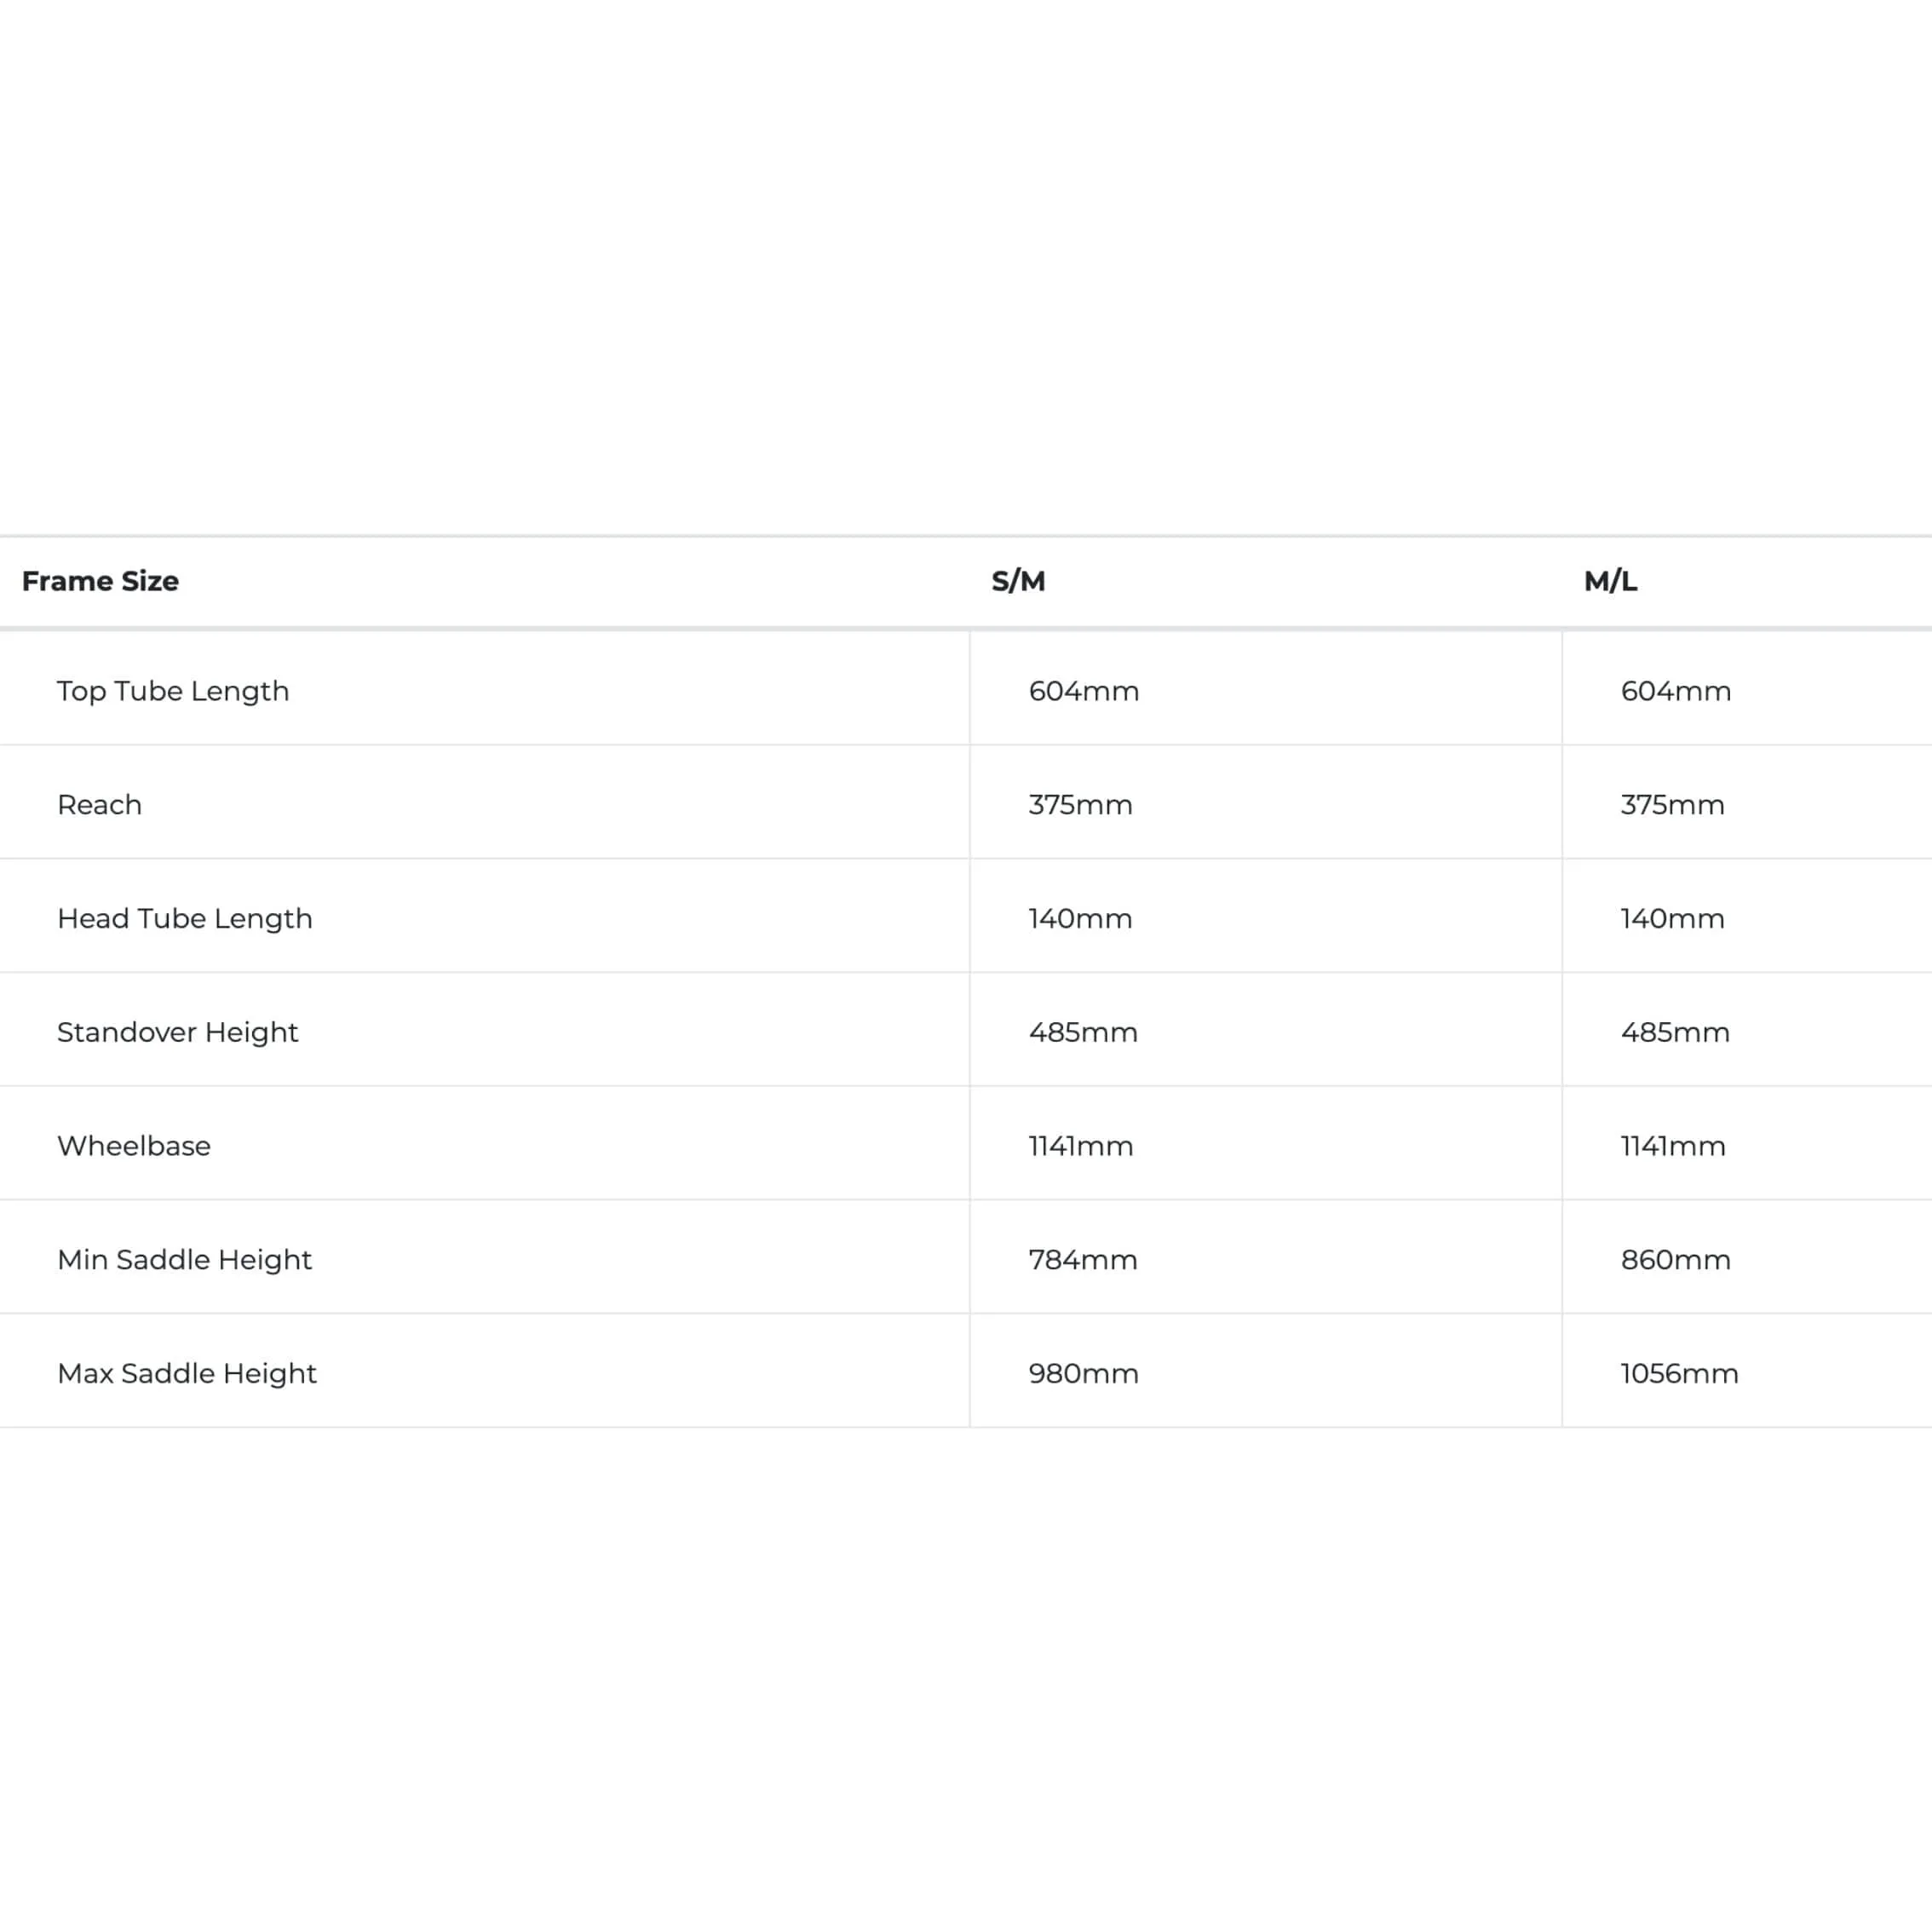Select the S/M column header

coord(1018,581)
